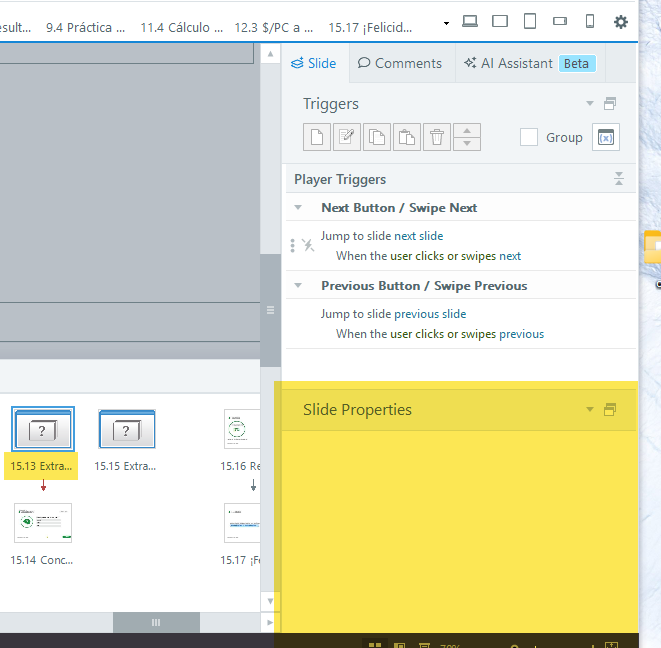Open the manage project variables window

pyautogui.click(x=606, y=137)
